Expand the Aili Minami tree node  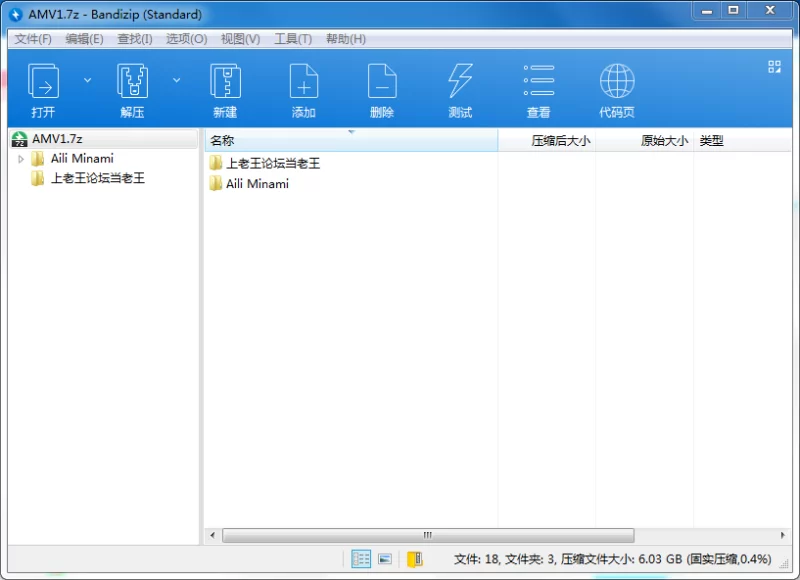[21, 159]
